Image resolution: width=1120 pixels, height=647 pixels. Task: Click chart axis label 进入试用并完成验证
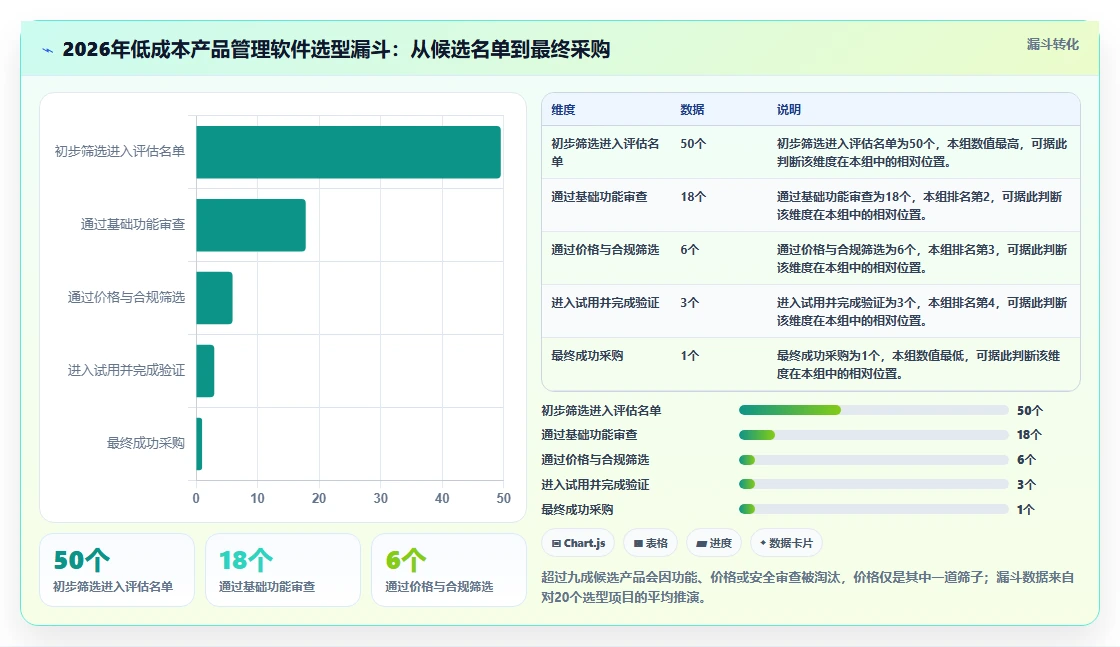click(x=126, y=370)
